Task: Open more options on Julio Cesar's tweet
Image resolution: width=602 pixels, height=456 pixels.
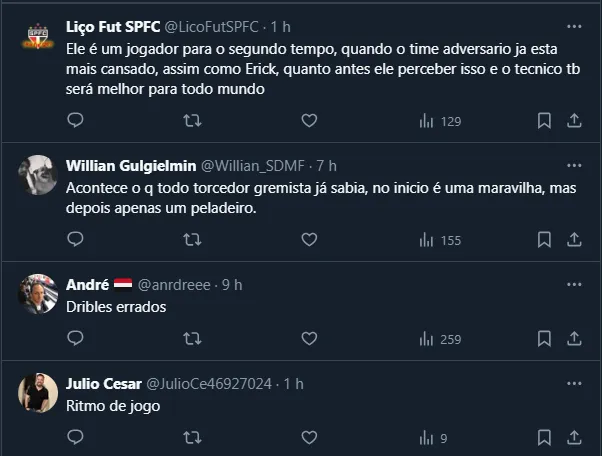Action: tap(575, 384)
